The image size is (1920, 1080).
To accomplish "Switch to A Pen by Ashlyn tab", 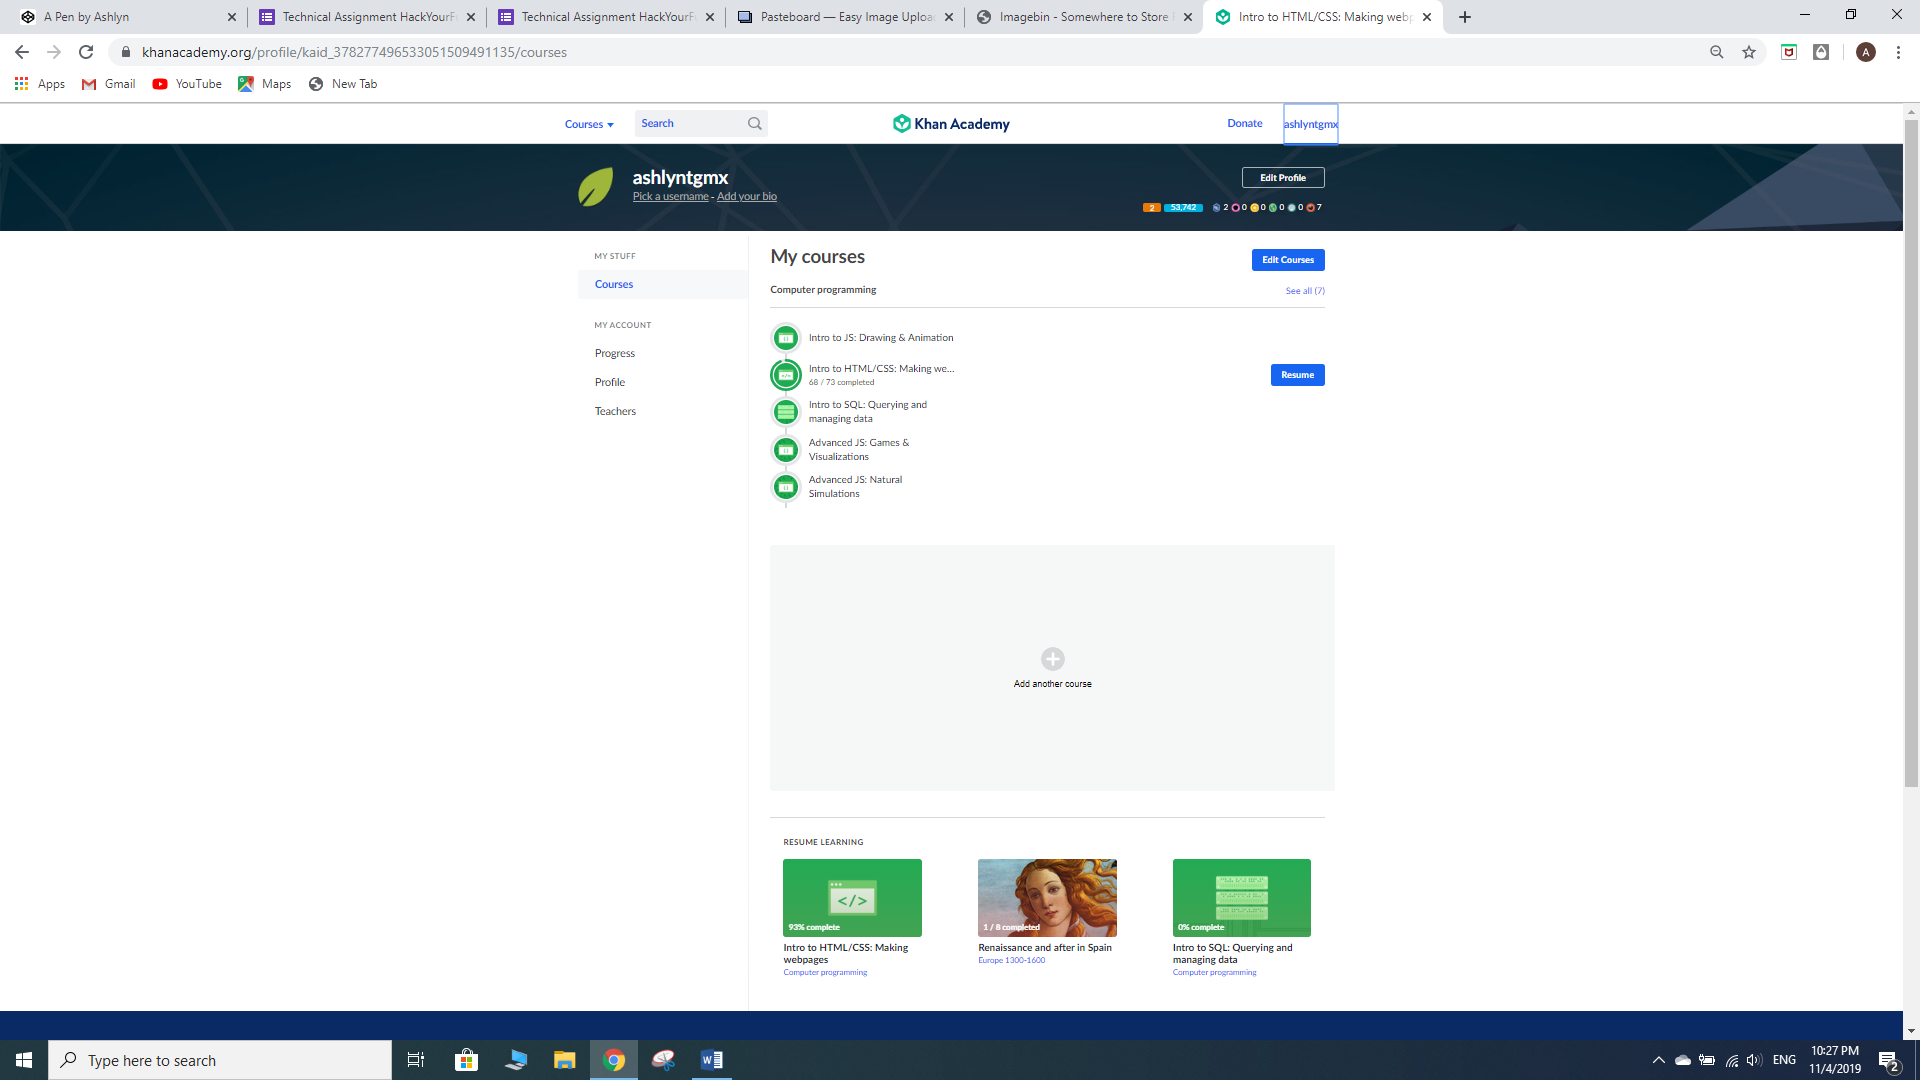I will tap(125, 17).
